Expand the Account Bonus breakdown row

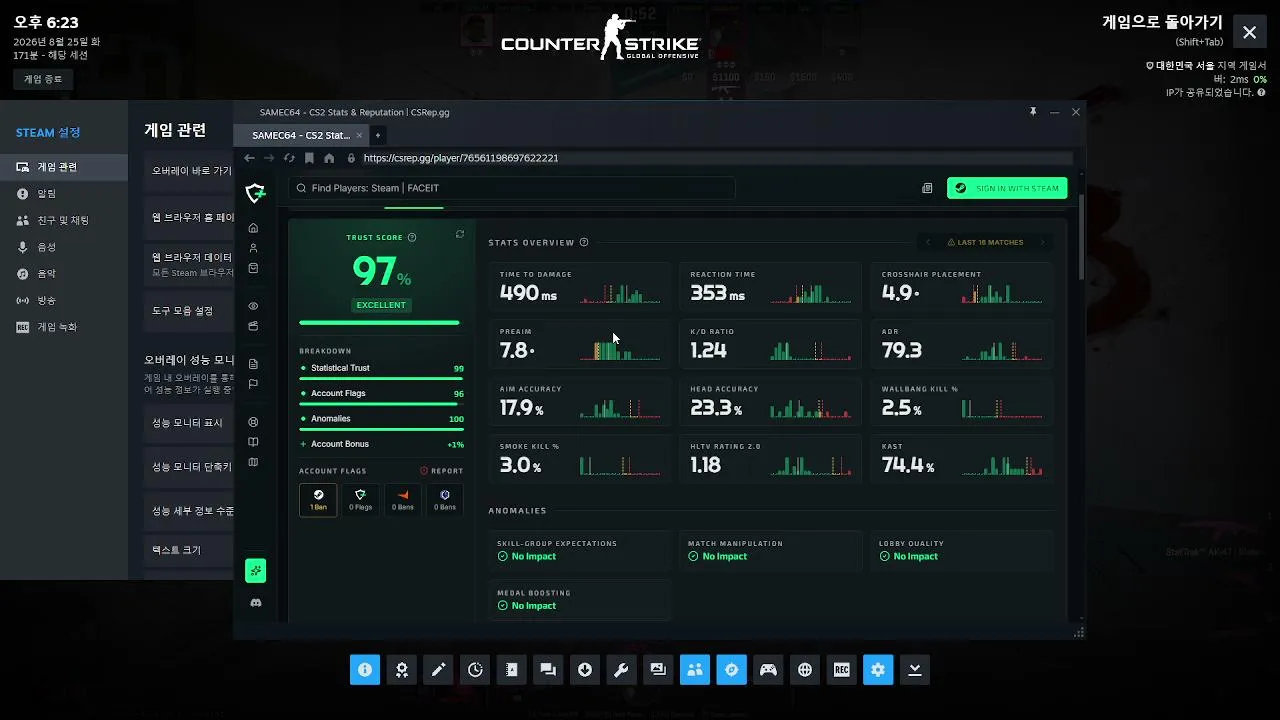tap(381, 444)
